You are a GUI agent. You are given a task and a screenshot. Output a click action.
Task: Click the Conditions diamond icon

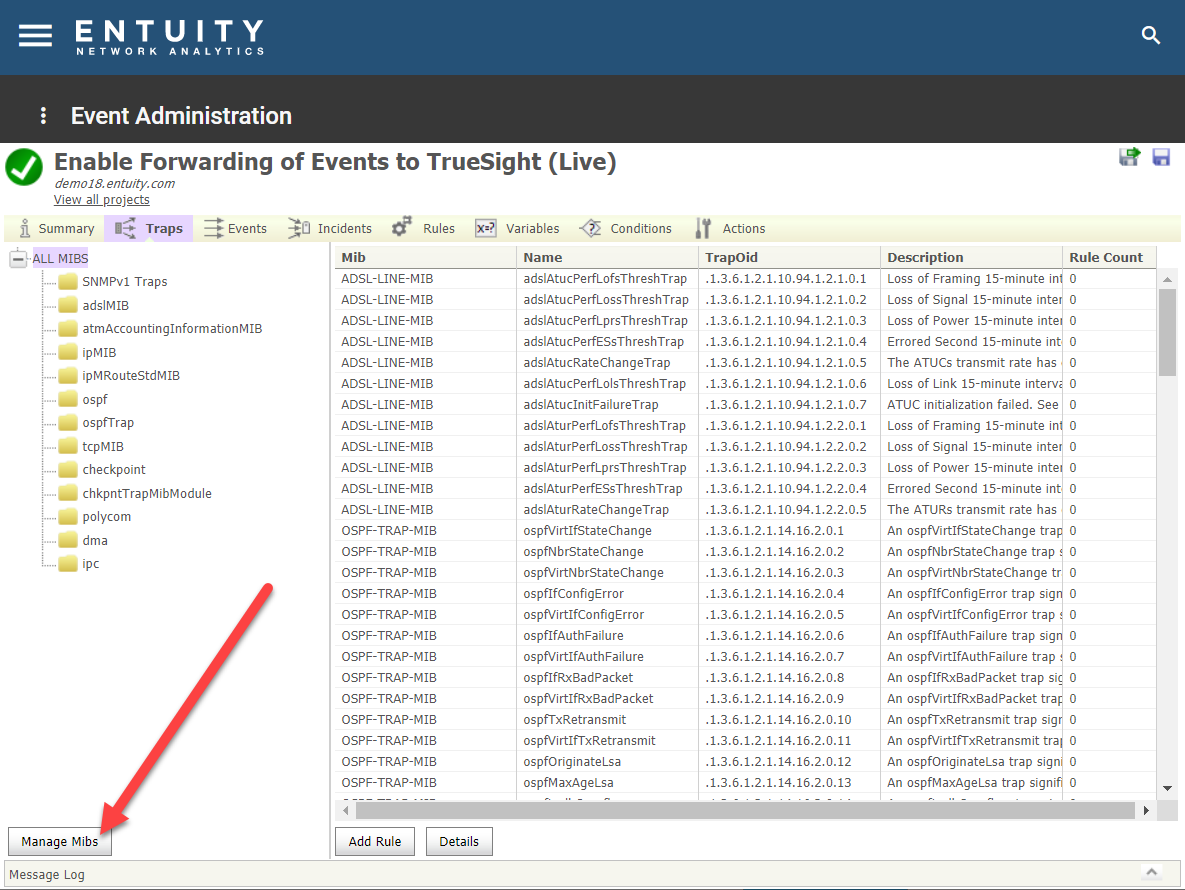pos(590,228)
